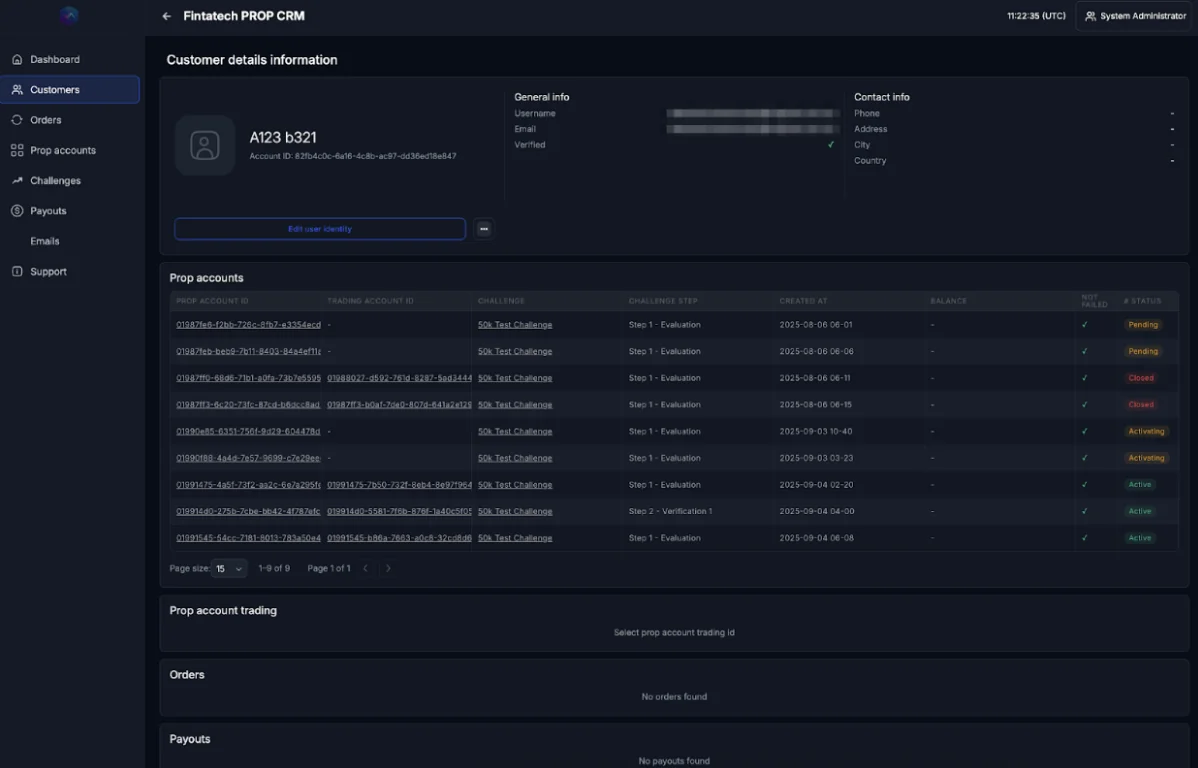Open the three-dot more options button
The height and width of the screenshot is (768, 1198).
(x=484, y=229)
